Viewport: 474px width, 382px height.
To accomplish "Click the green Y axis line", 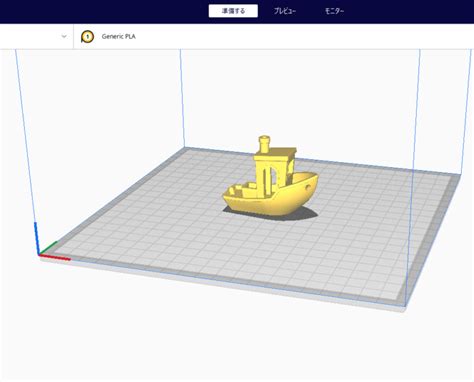I will click(49, 248).
